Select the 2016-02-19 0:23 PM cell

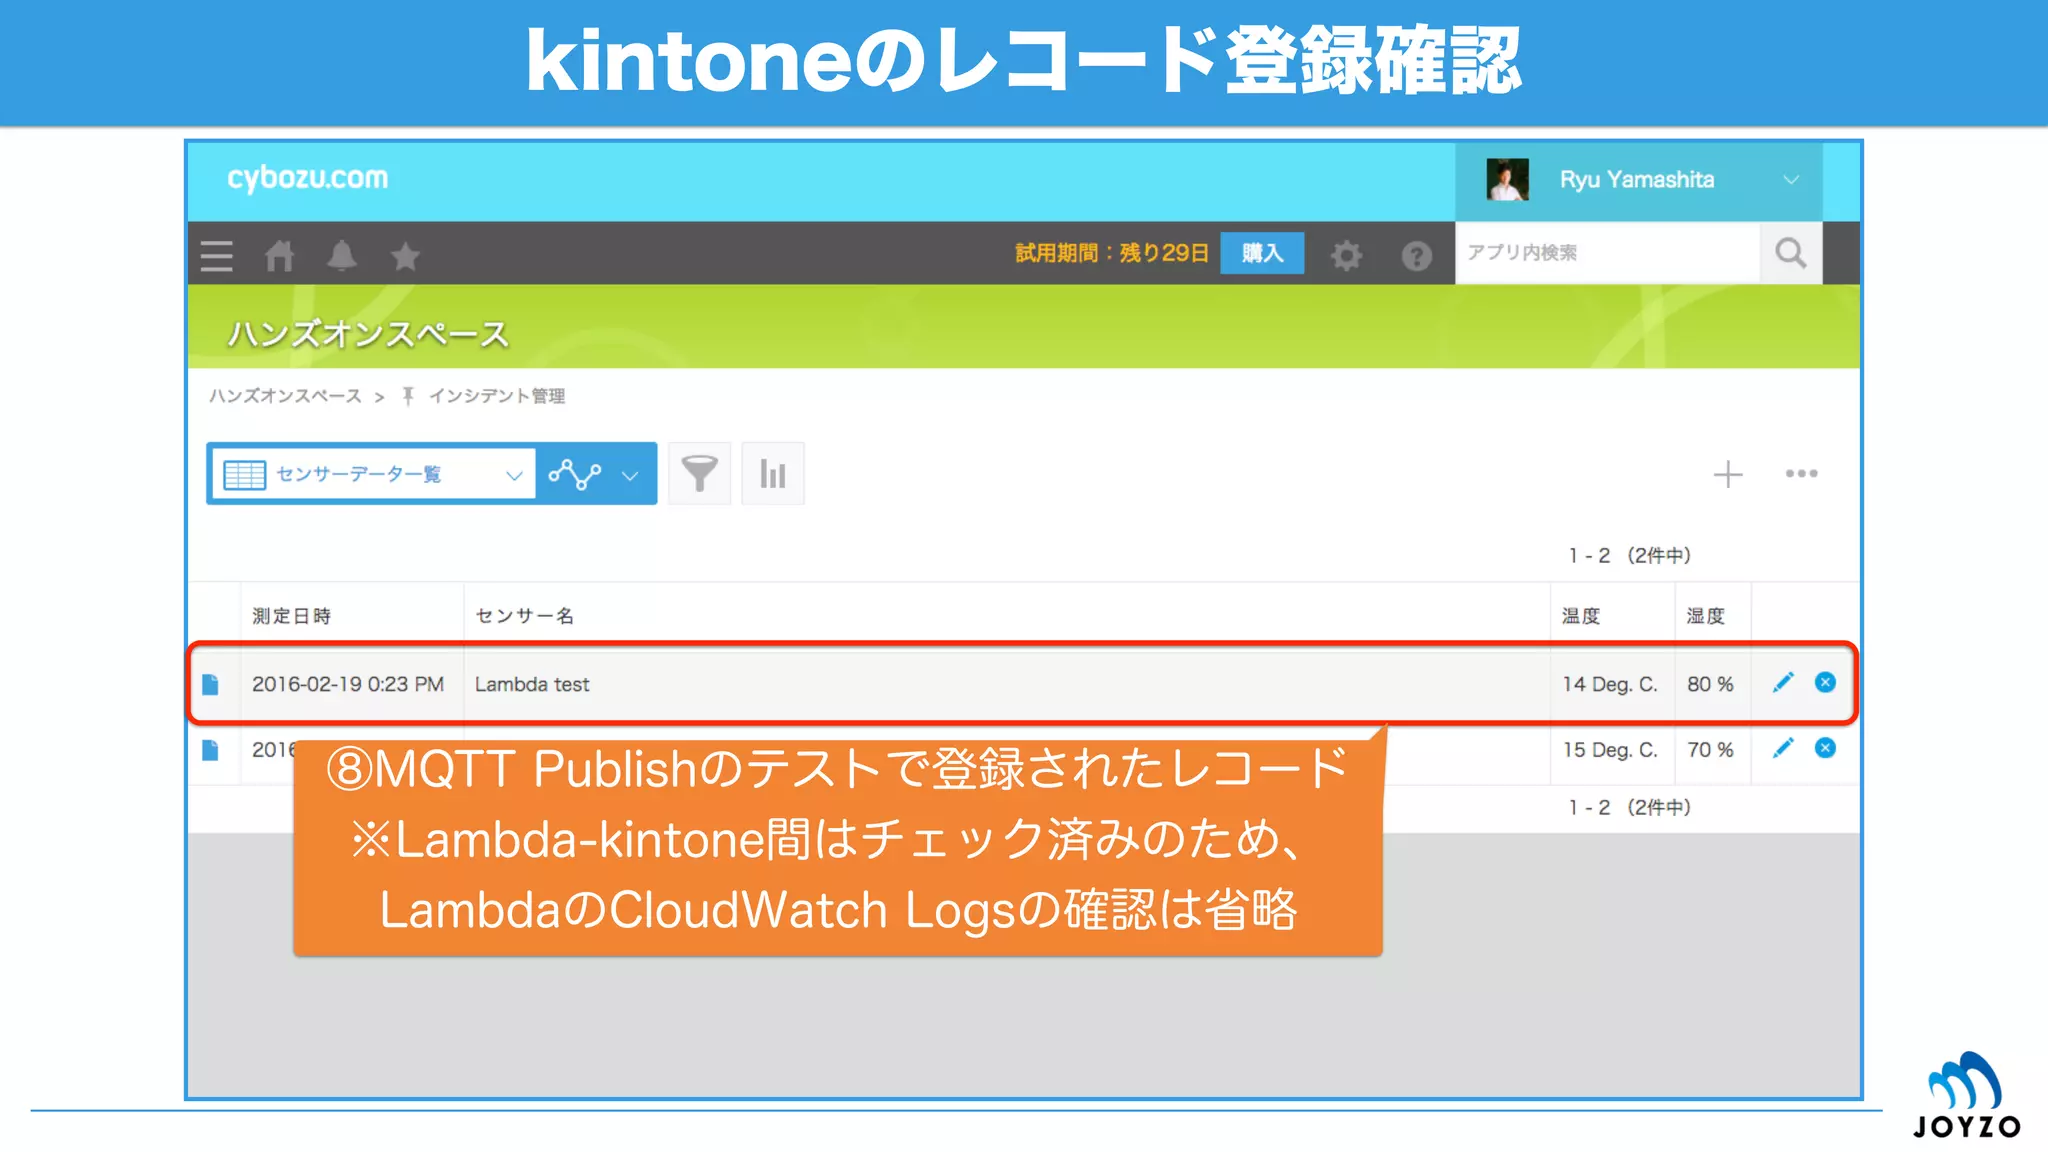click(348, 684)
